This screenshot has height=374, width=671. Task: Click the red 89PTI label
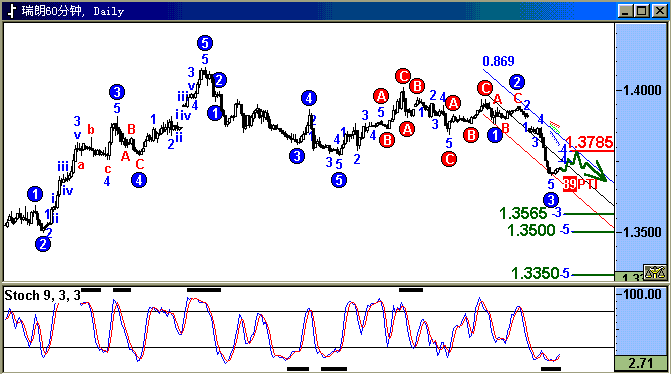580,184
